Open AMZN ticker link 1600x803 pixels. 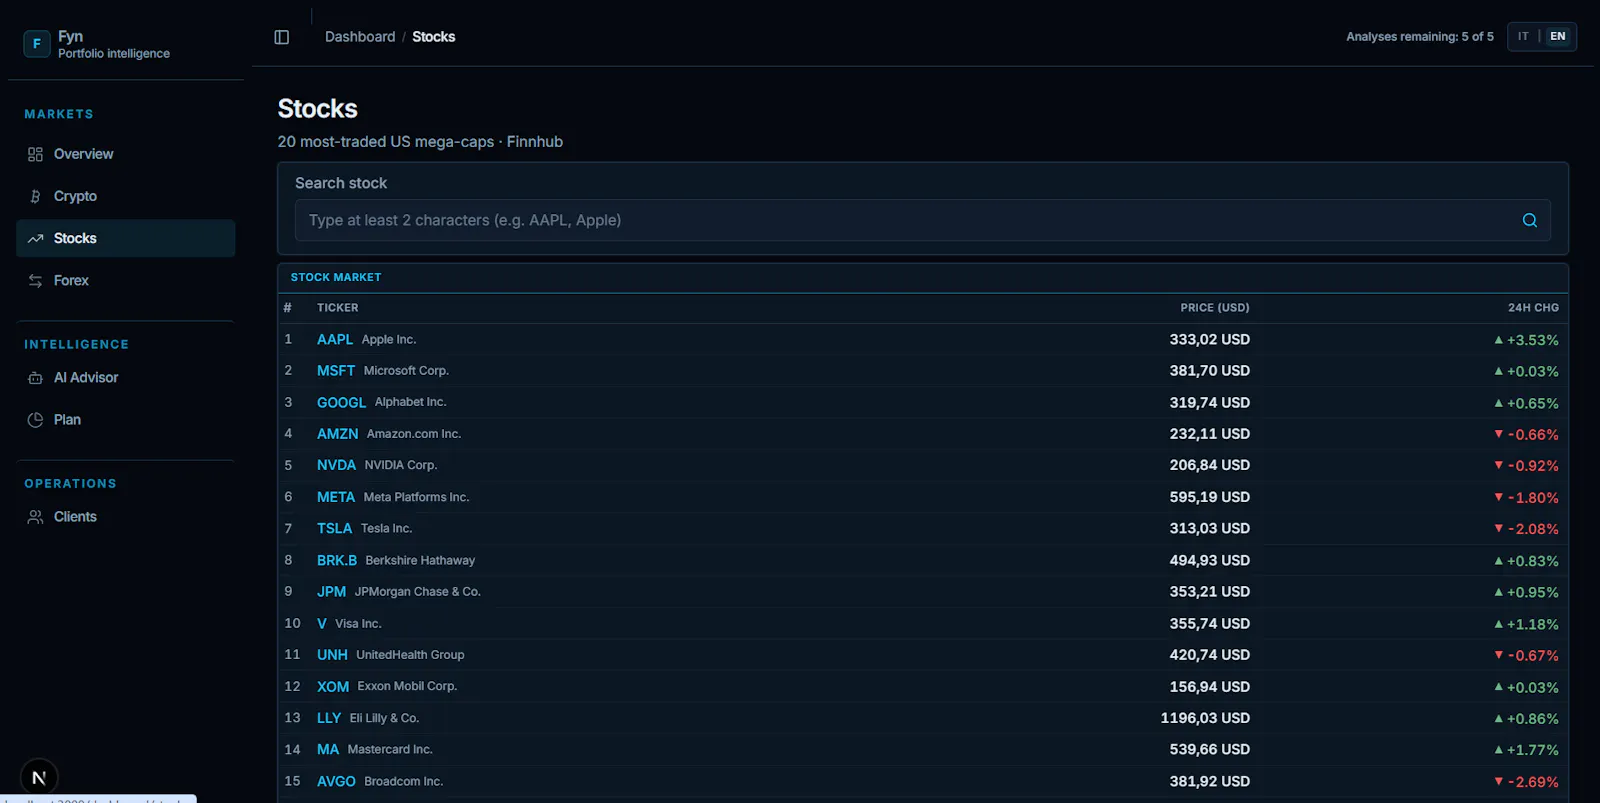coord(338,434)
